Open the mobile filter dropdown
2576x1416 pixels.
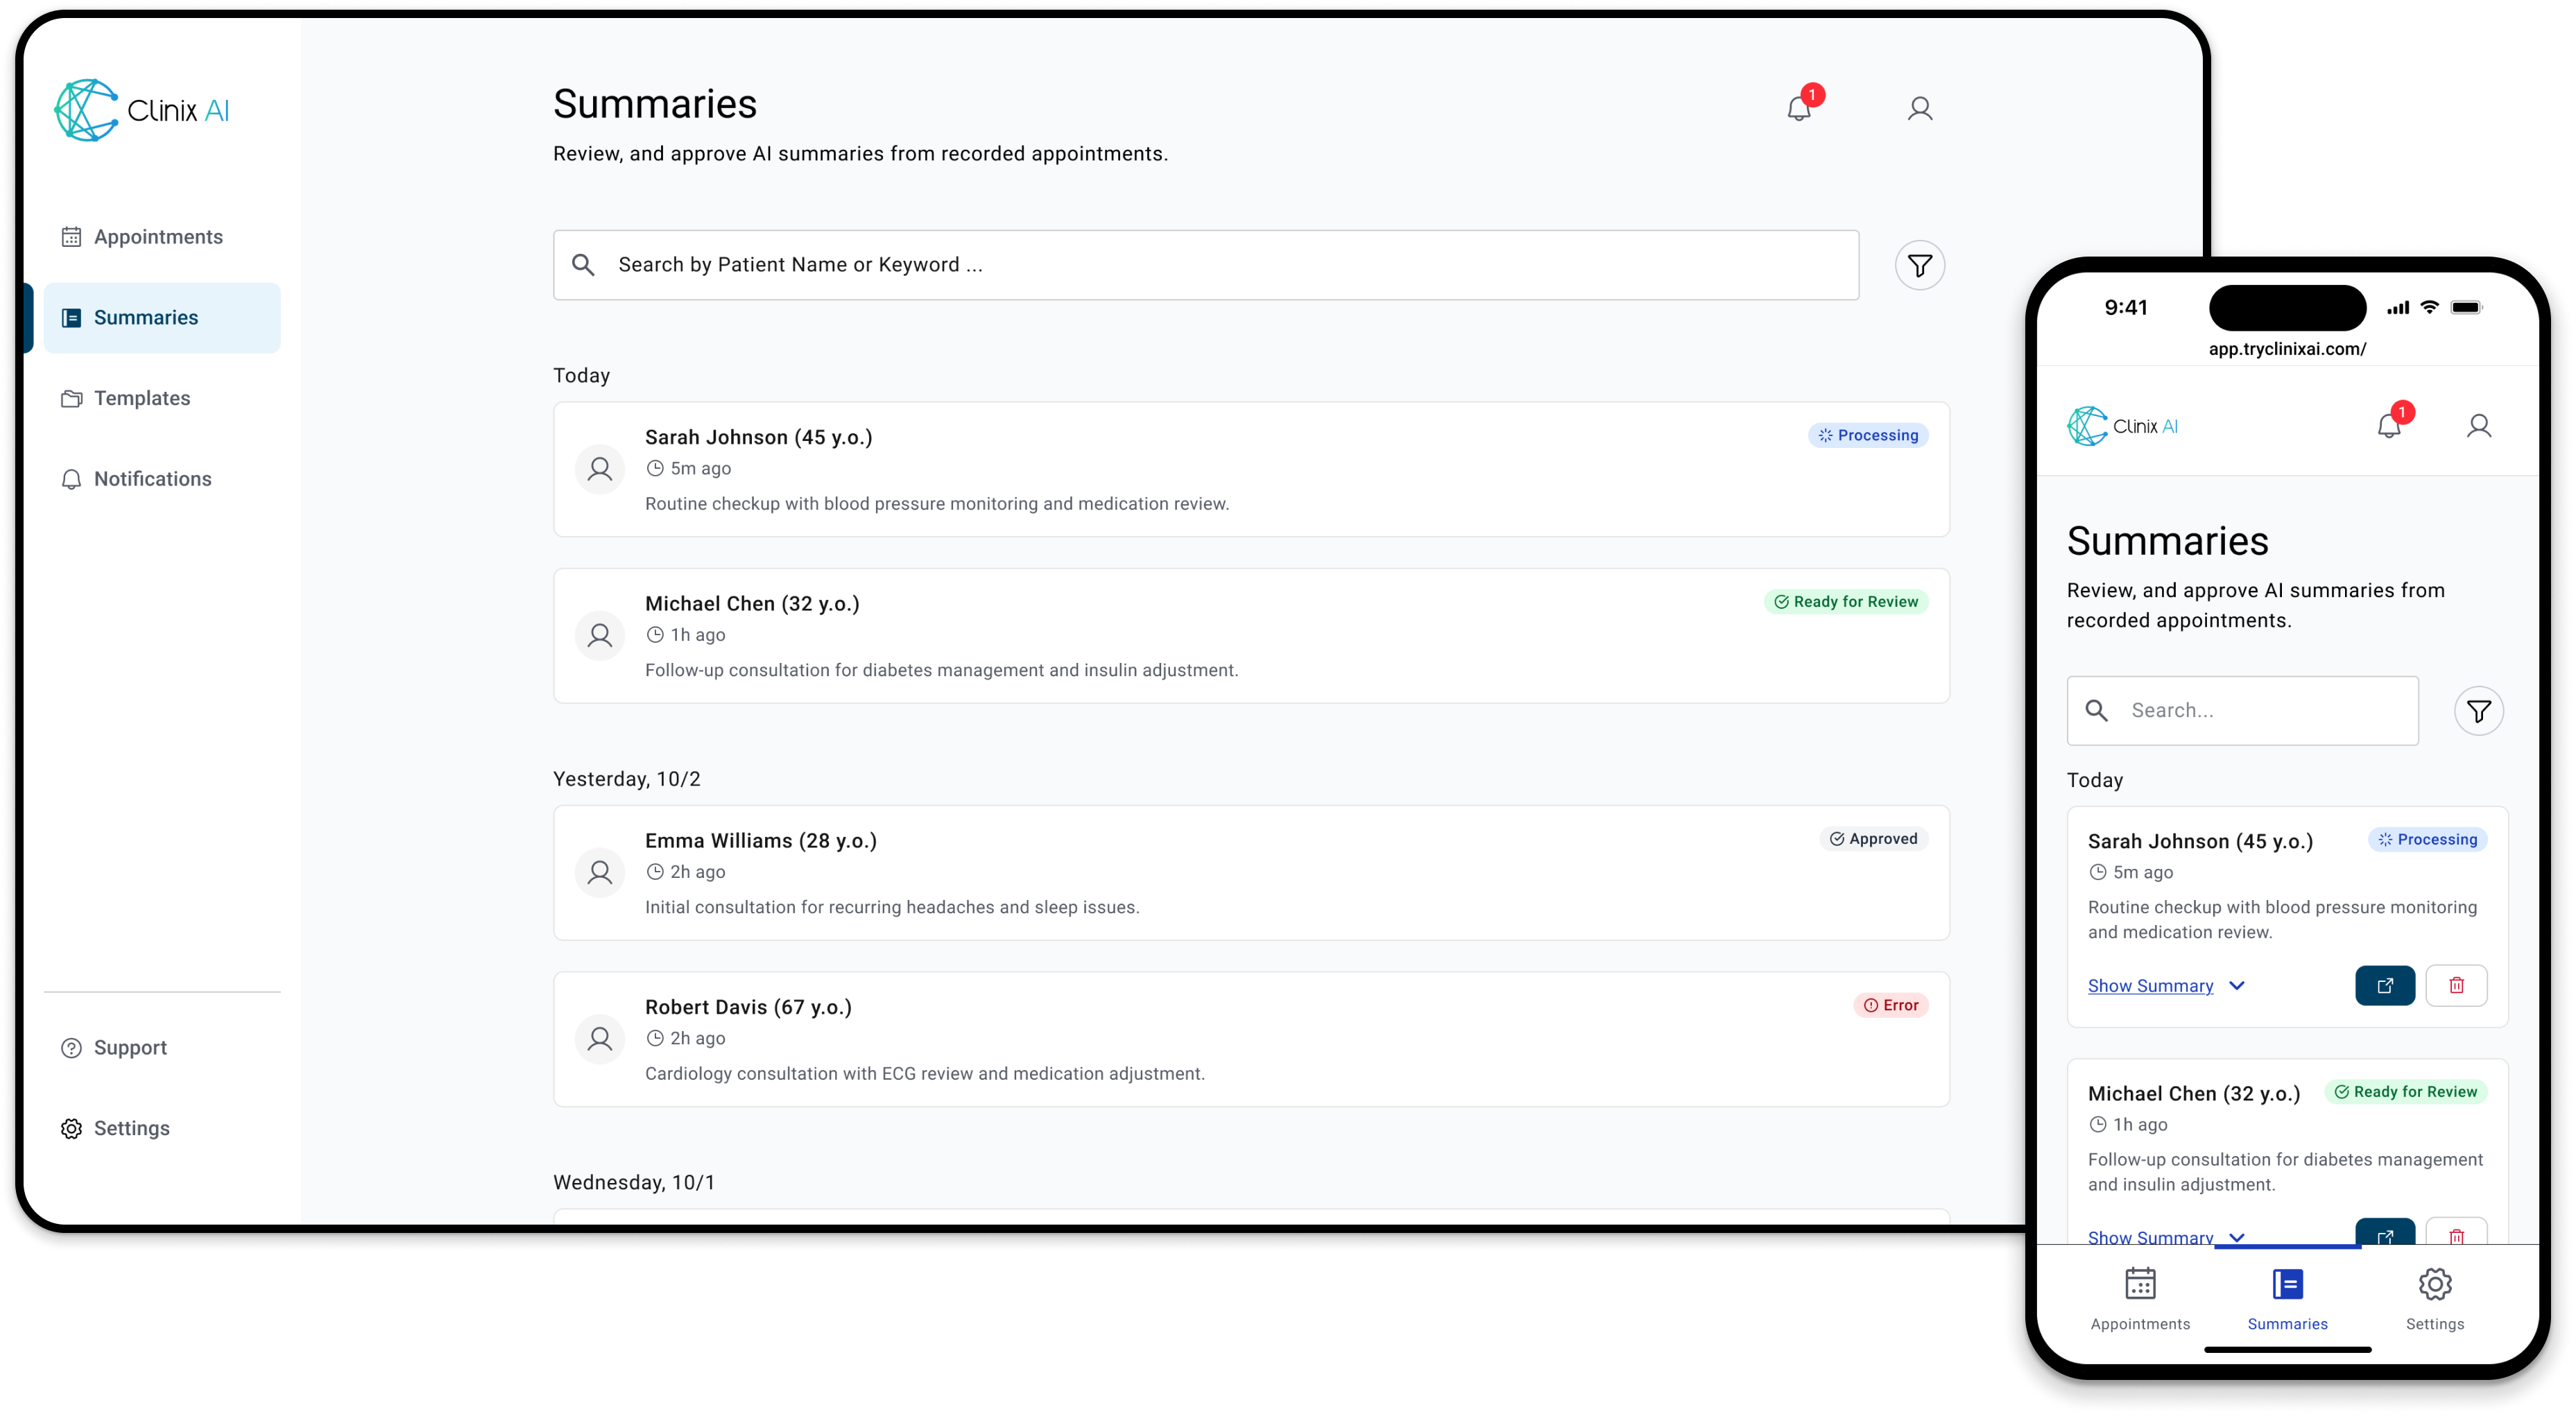[x=2478, y=710]
